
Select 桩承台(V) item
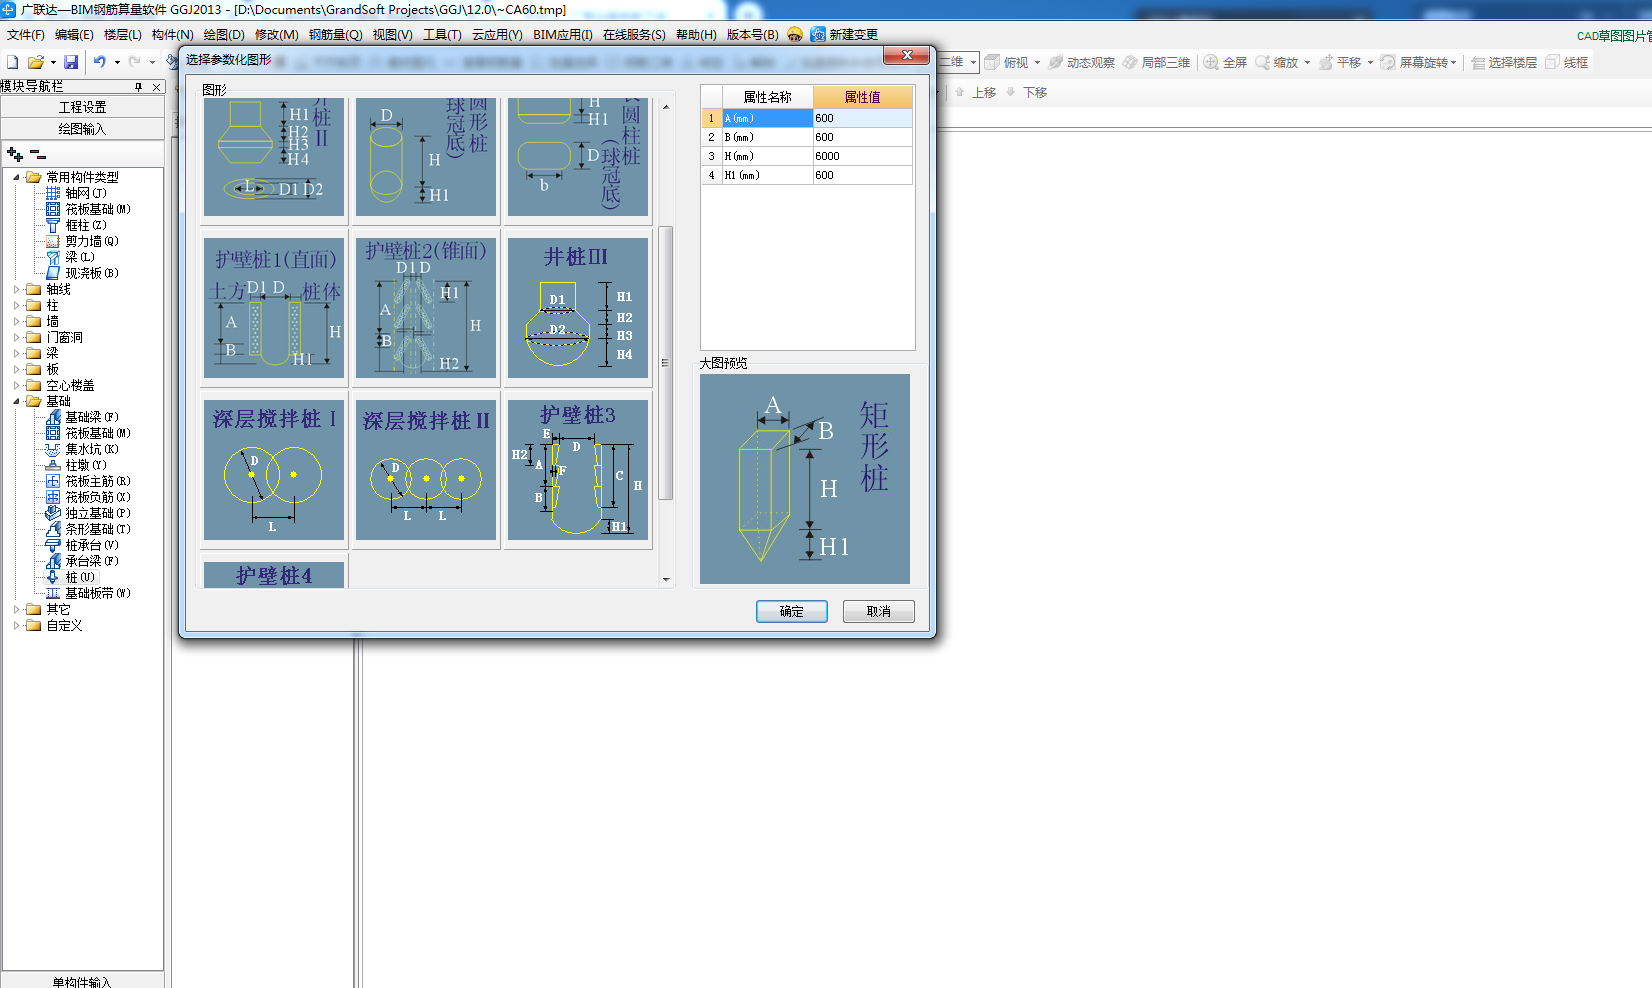pos(92,545)
